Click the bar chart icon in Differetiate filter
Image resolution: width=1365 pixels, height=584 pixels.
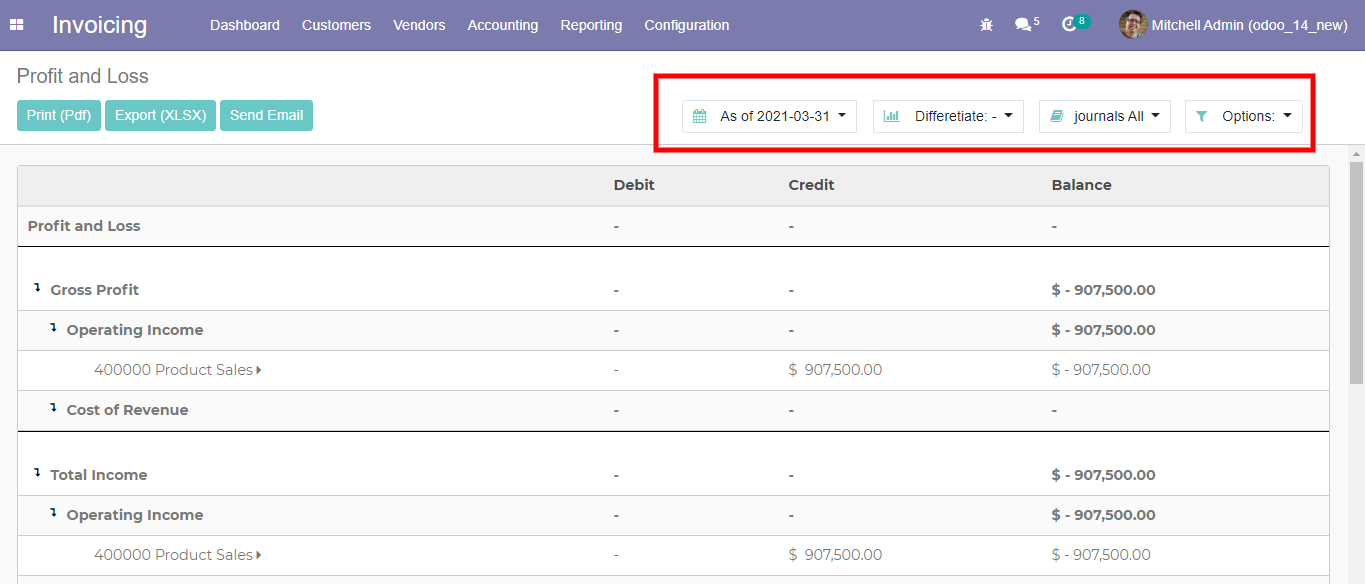click(891, 116)
